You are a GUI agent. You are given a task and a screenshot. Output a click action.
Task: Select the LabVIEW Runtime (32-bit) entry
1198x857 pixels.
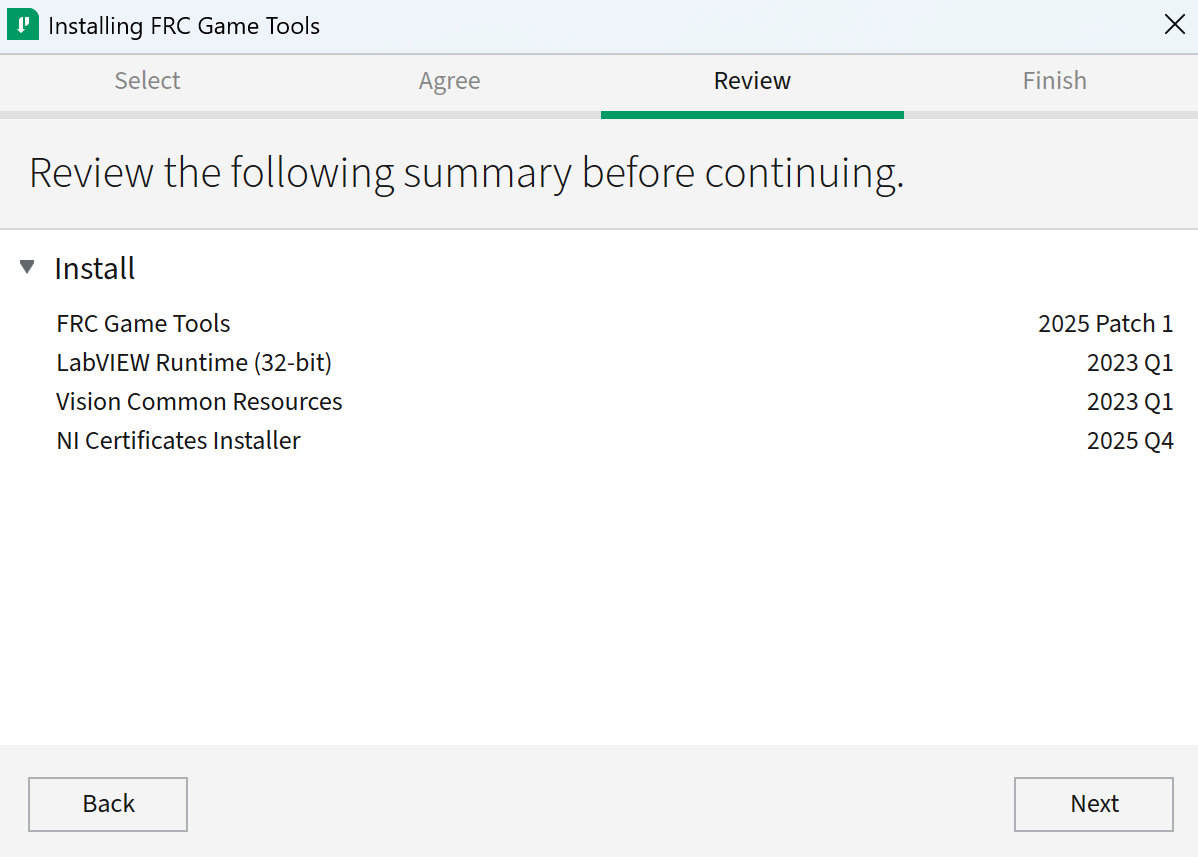(194, 362)
